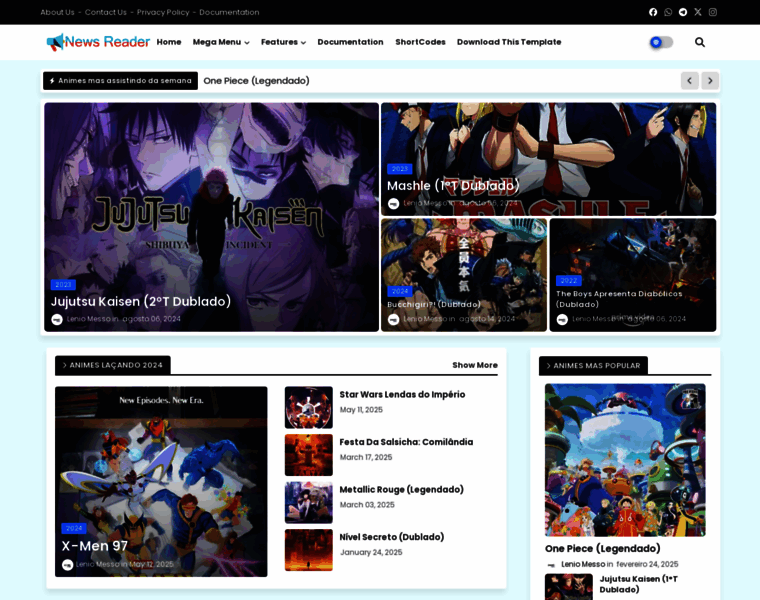Open Star Wars Lendas do Império title
Viewport: 760px width, 600px height.
pyautogui.click(x=402, y=395)
